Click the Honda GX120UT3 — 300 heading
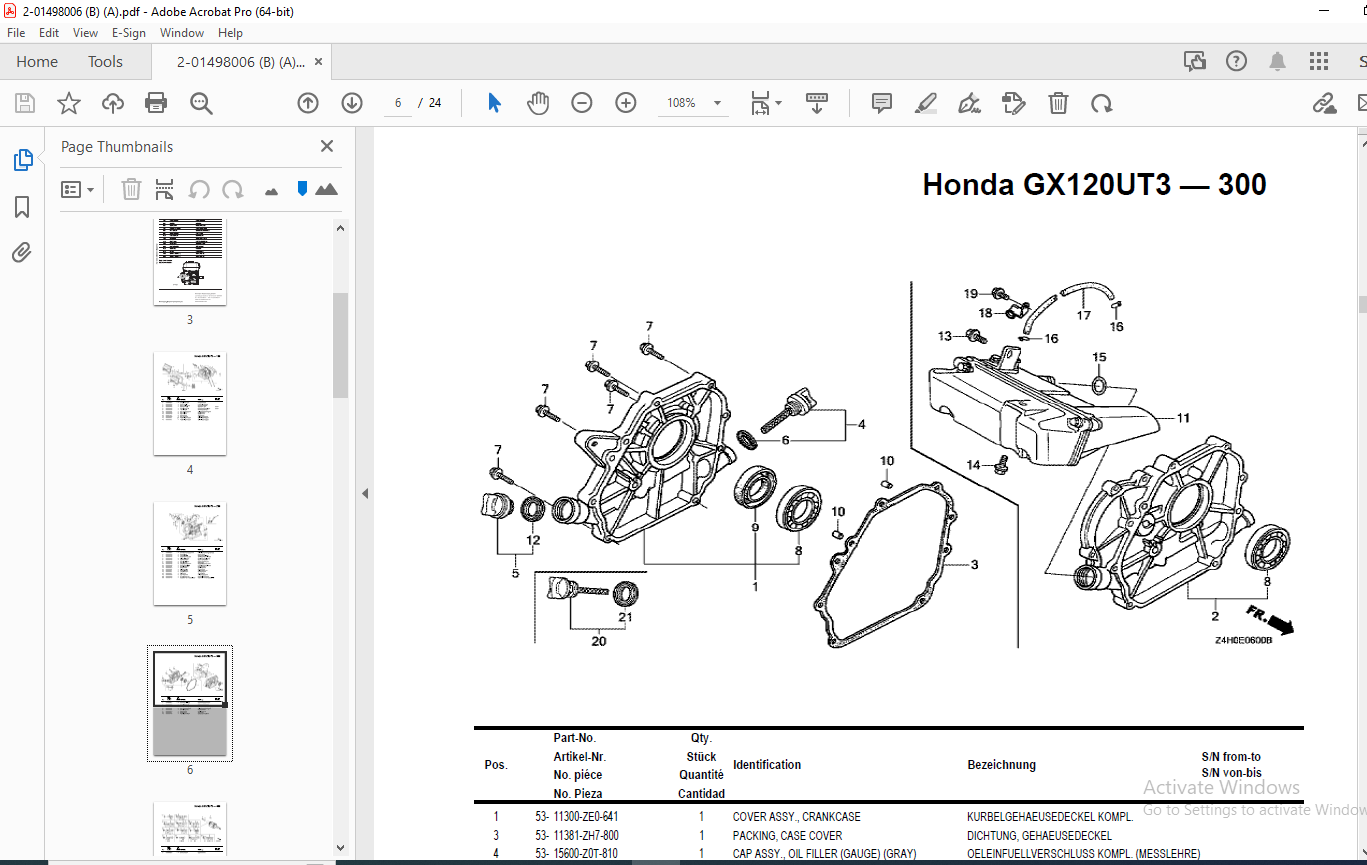 pyautogui.click(x=1094, y=184)
